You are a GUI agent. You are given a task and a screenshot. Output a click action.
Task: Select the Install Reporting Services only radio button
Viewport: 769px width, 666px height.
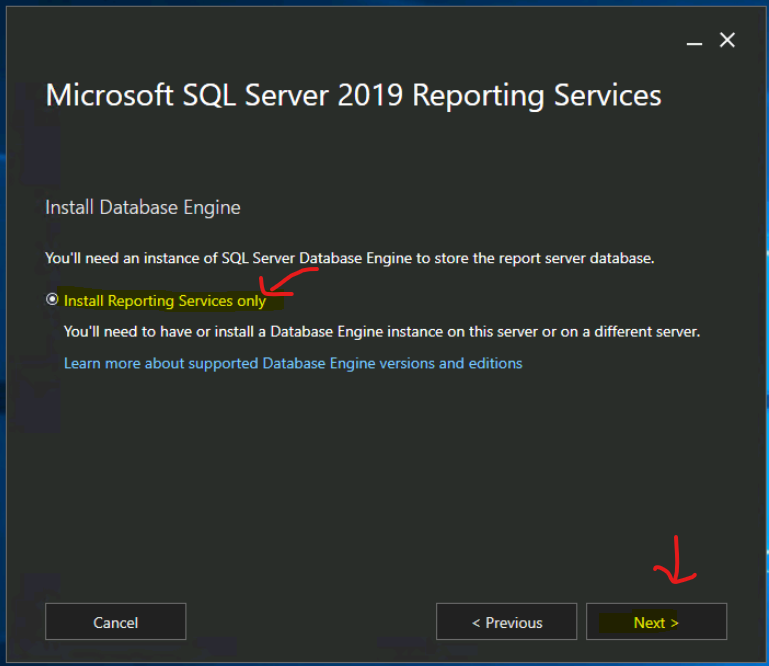pos(52,299)
